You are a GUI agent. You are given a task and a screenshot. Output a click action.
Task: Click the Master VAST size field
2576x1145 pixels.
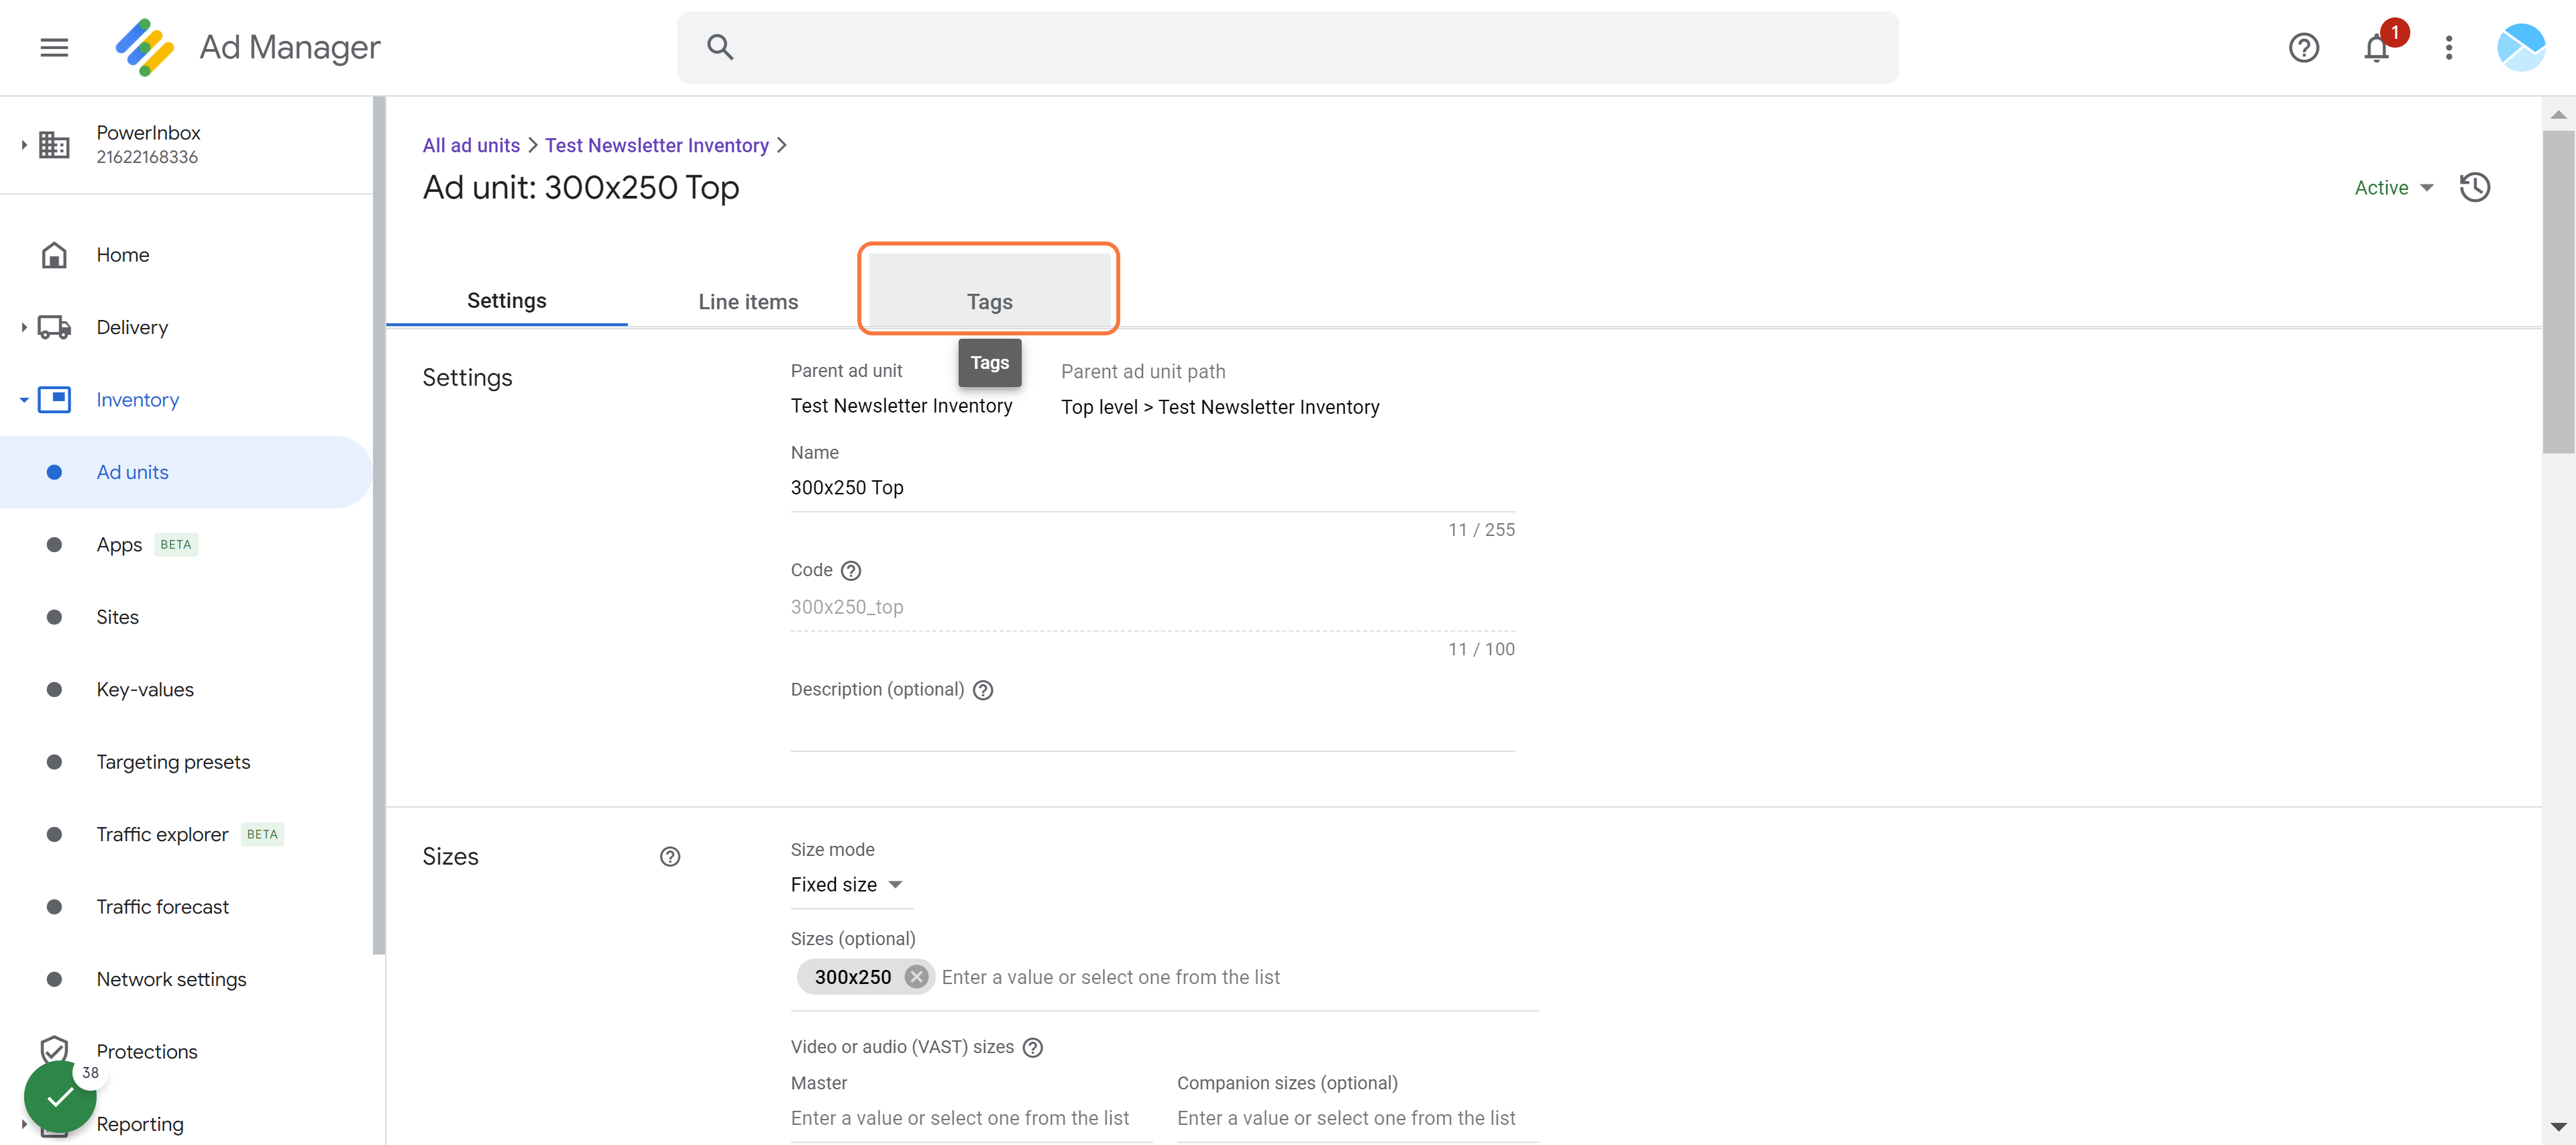coord(971,1118)
